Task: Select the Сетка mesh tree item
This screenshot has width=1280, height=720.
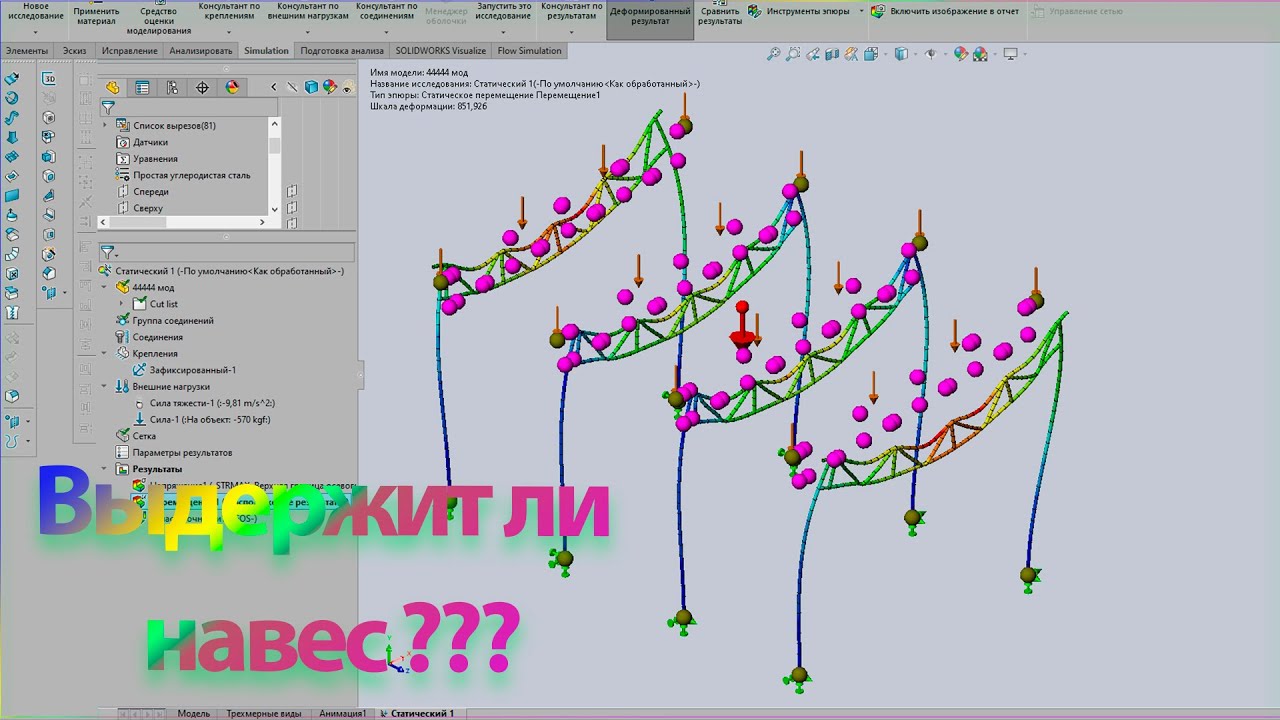Action: [136, 436]
